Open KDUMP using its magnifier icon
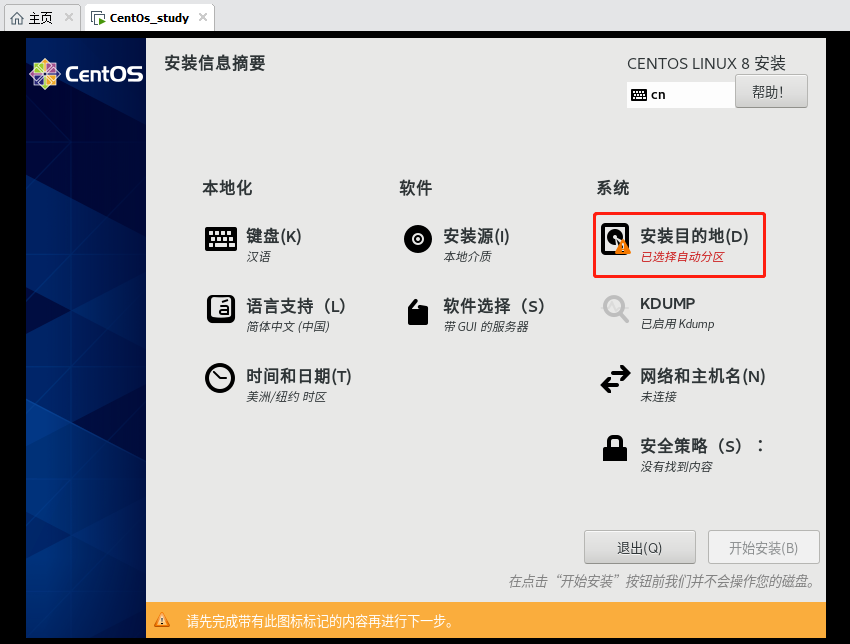The height and width of the screenshot is (644, 850). 615,309
